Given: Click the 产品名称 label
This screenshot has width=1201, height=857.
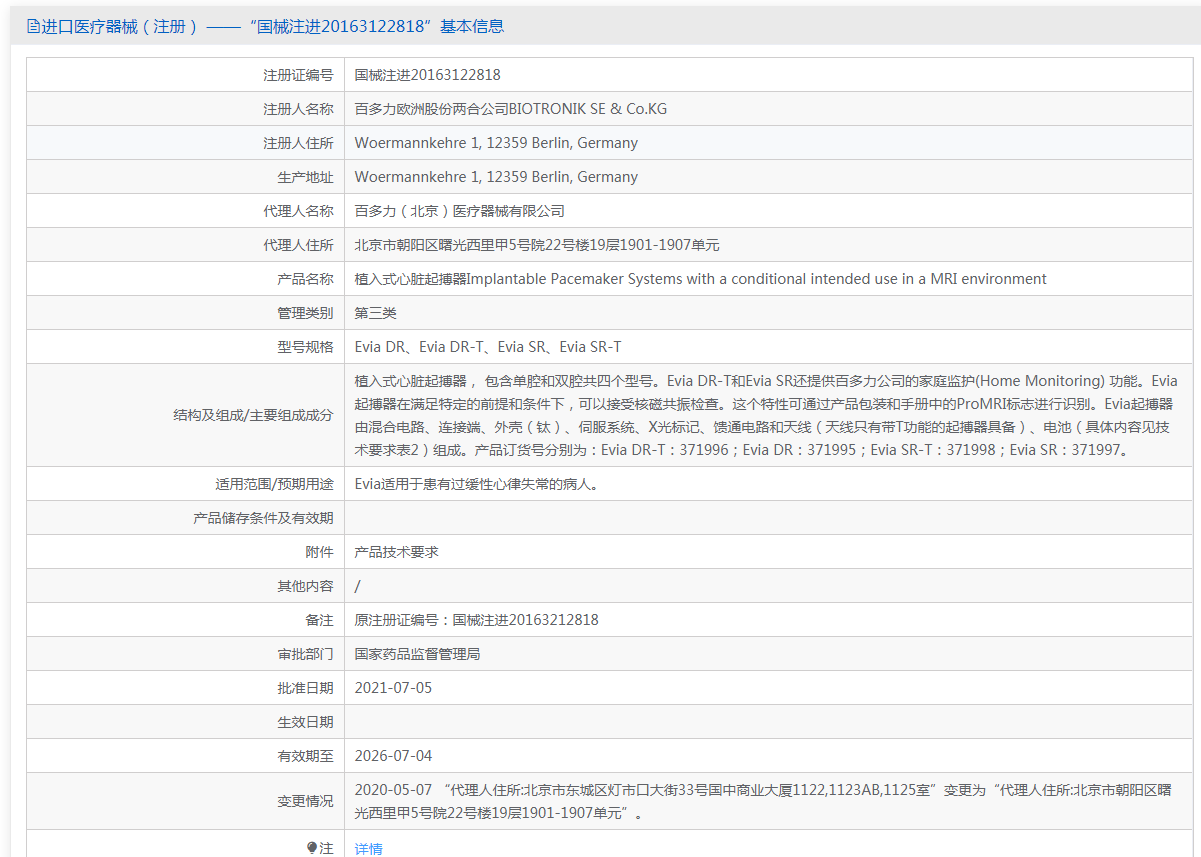Looking at the screenshot, I should click(305, 279).
